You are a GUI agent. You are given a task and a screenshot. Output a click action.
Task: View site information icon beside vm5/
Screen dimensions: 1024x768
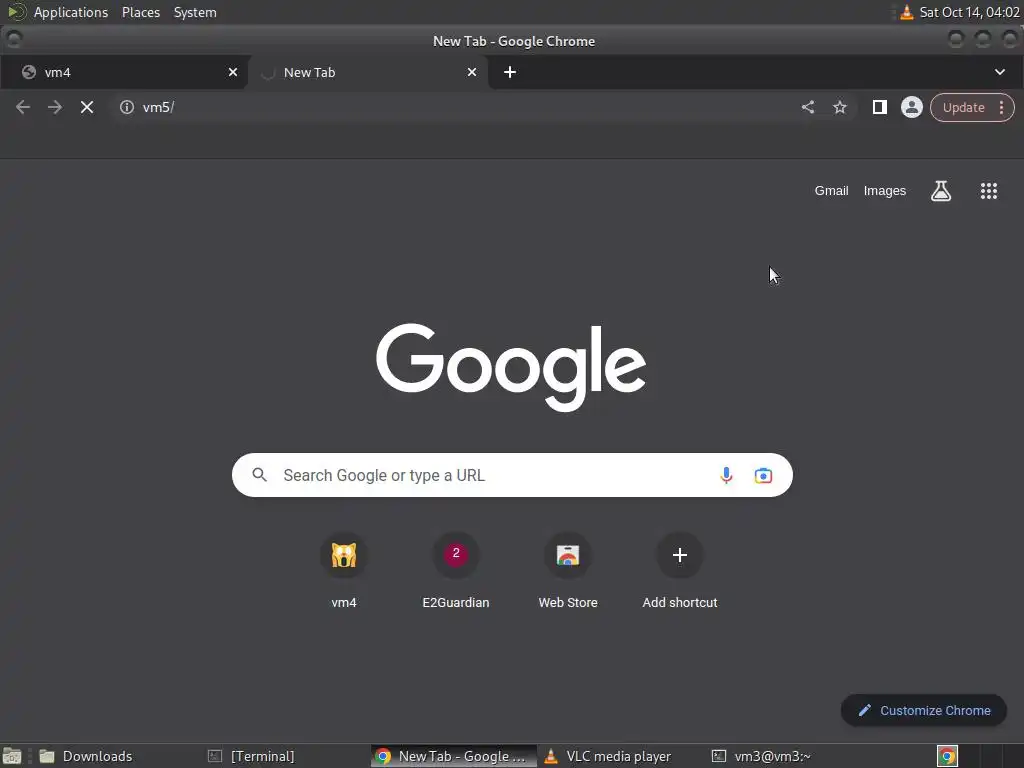coord(127,107)
